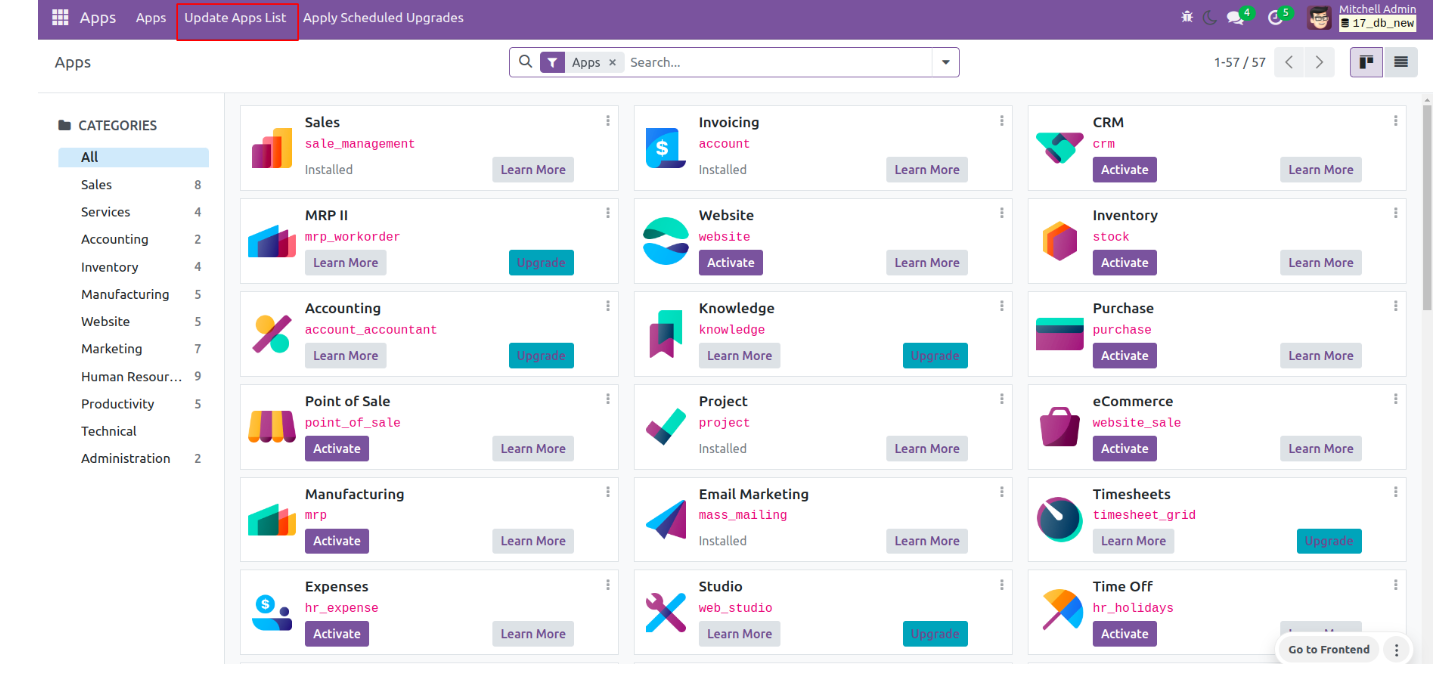1442x700 pixels.
Task: Click the MRP II app icon
Action: [x=272, y=241]
